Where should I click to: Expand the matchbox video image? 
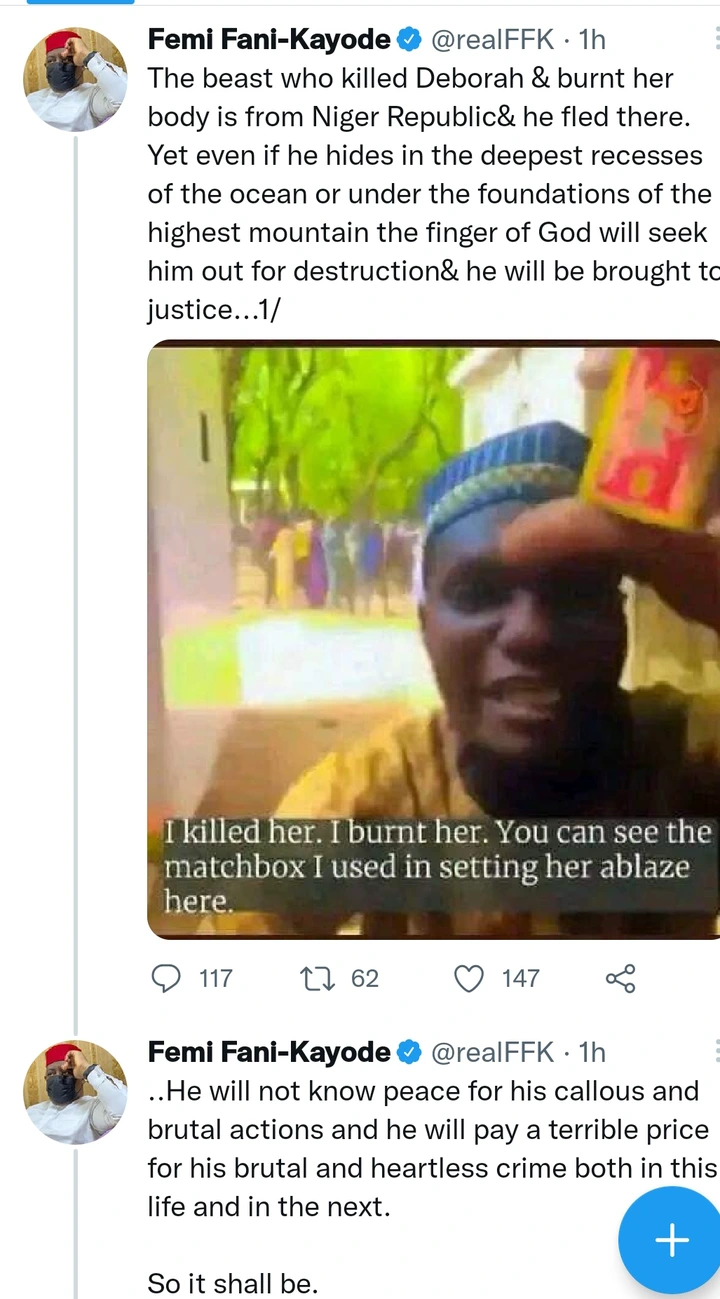[433, 640]
